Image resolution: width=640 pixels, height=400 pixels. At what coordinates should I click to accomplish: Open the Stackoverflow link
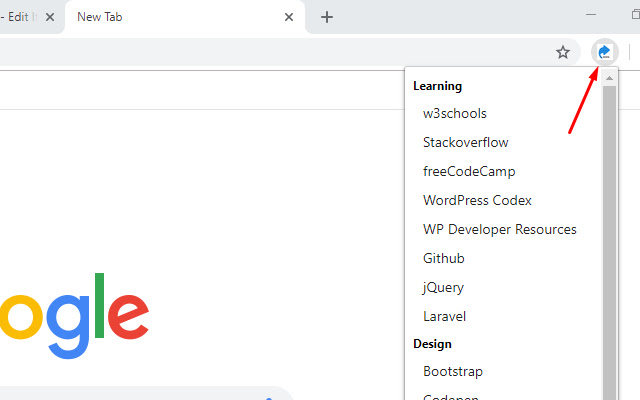(466, 142)
